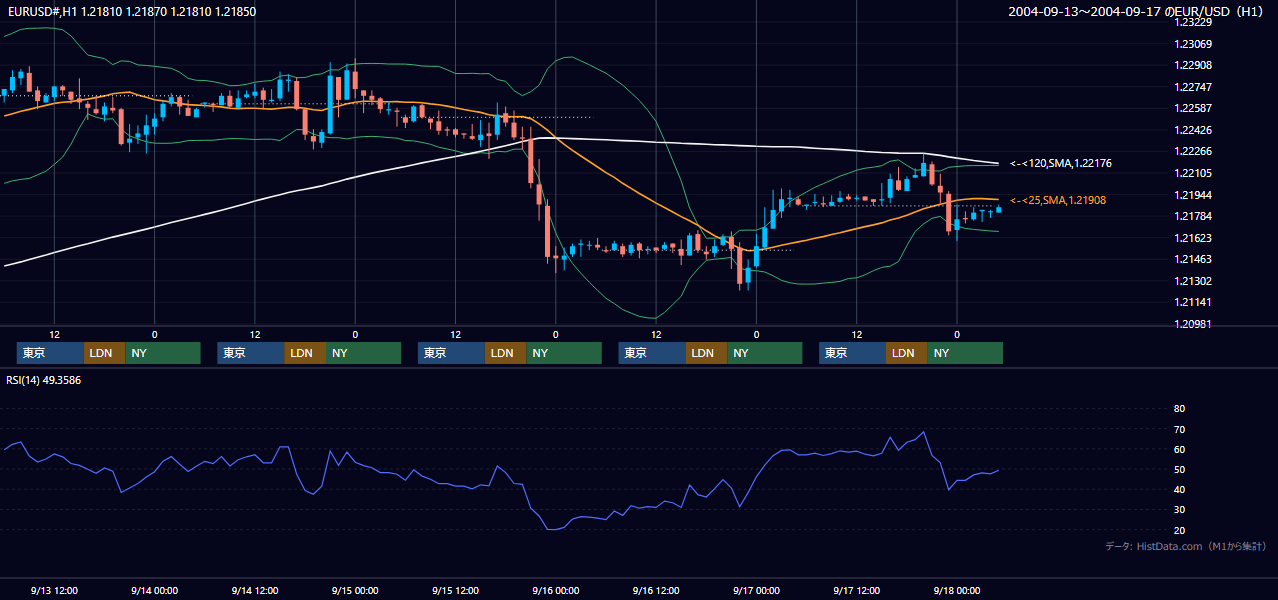Click price axis value 1.22426
Image resolution: width=1278 pixels, height=600 pixels.
[x=1193, y=130]
